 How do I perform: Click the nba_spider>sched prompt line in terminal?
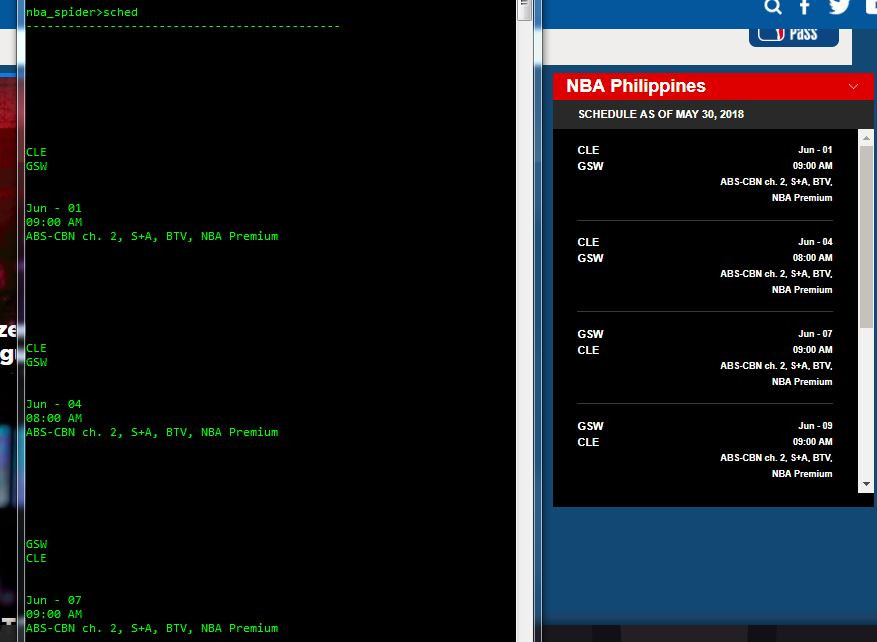[x=82, y=12]
